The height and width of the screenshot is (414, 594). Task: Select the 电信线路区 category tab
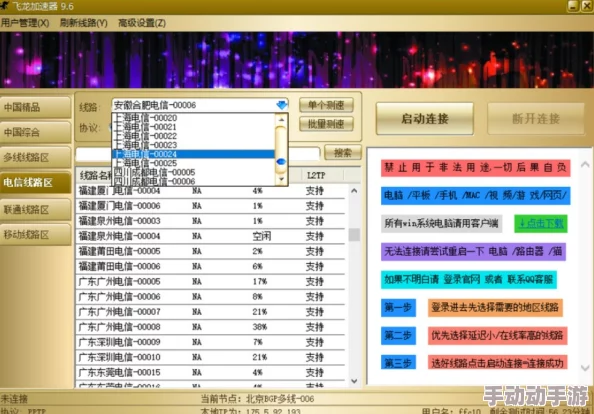point(35,183)
